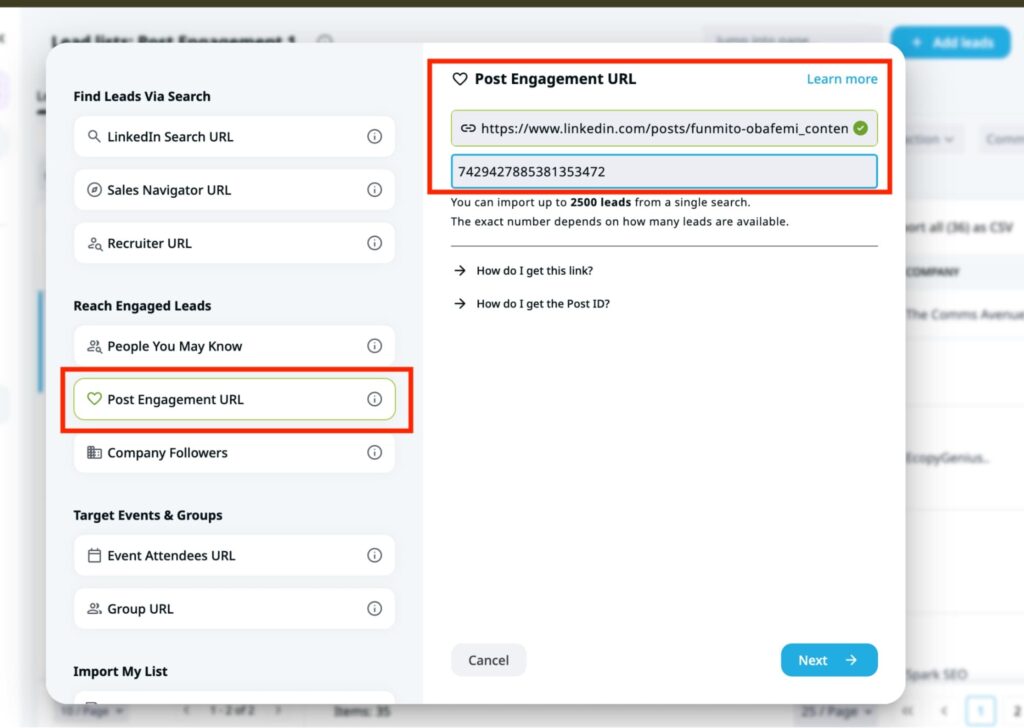Click the calendar icon on Event Attendees URL
The image size is (1024, 728).
point(95,555)
